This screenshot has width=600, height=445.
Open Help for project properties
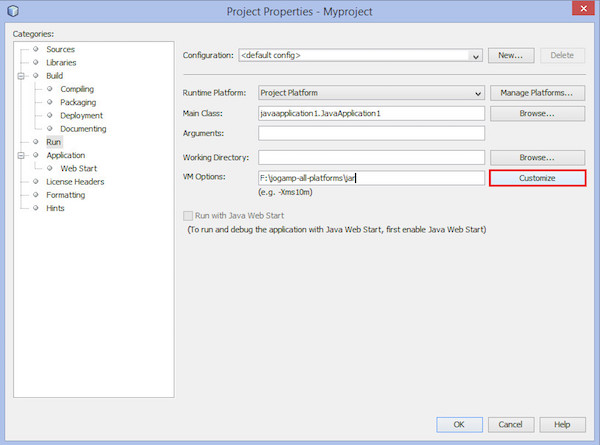pos(562,425)
